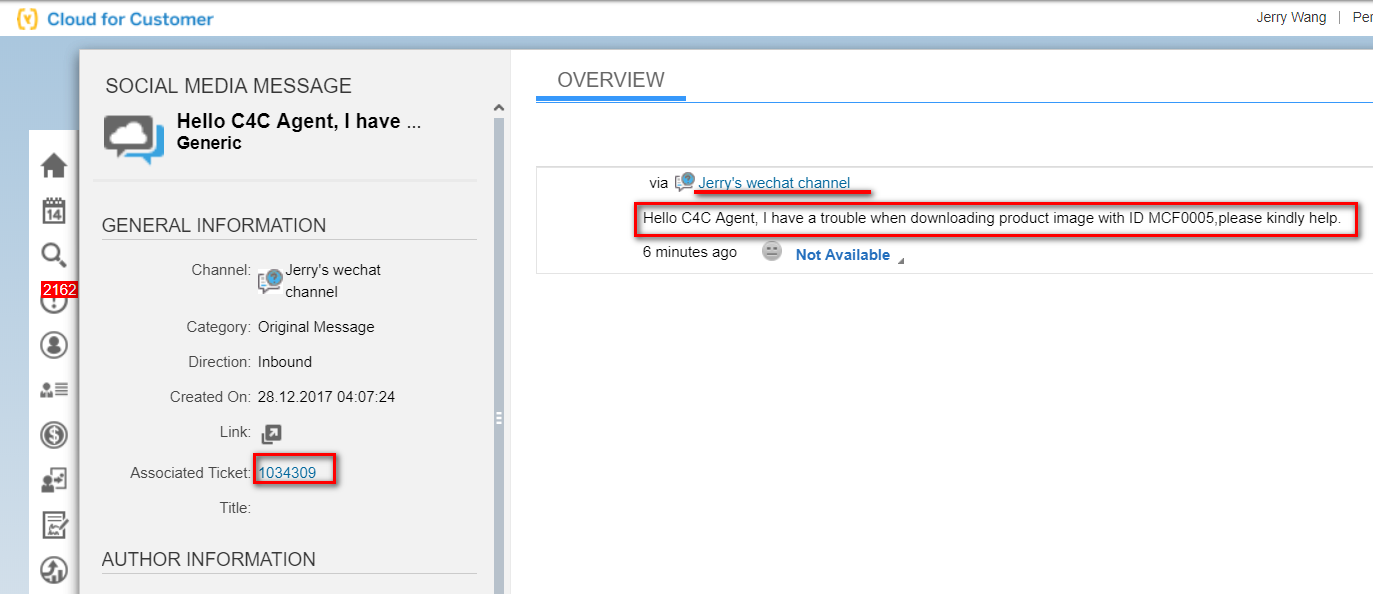This screenshot has width=1373, height=594.
Task: Click the GENERAL INFORMATION heading
Action: click(x=214, y=225)
